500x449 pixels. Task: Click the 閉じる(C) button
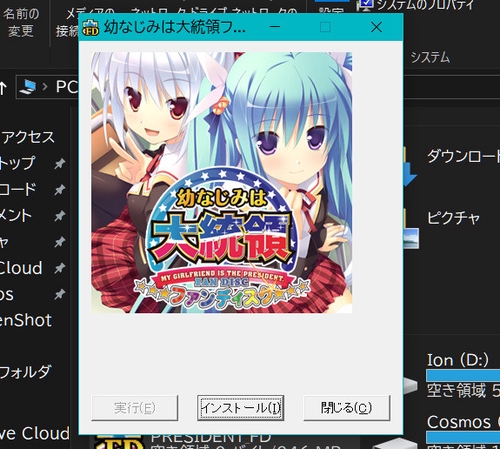click(x=347, y=408)
